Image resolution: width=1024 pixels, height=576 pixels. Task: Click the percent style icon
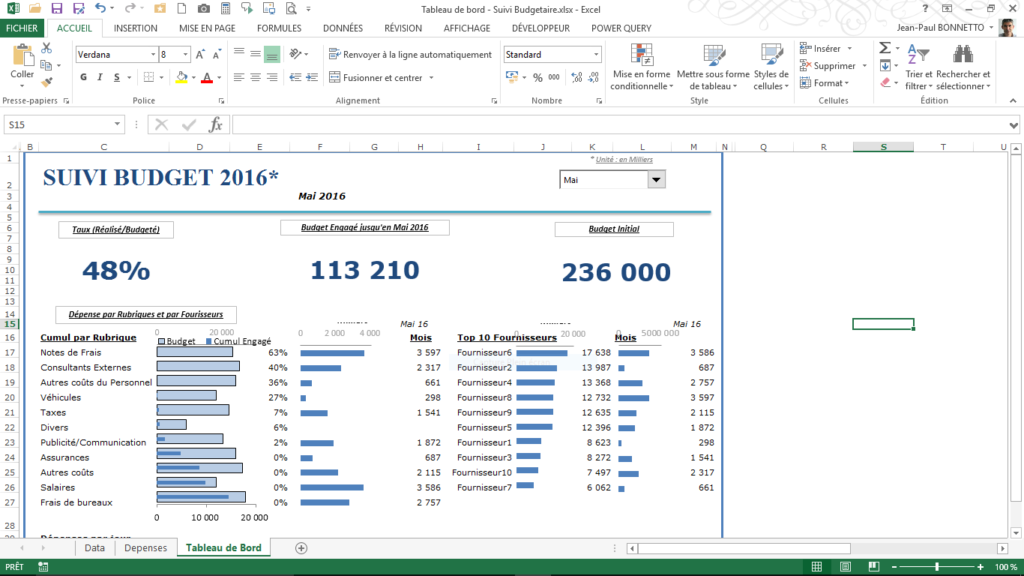[x=538, y=77]
